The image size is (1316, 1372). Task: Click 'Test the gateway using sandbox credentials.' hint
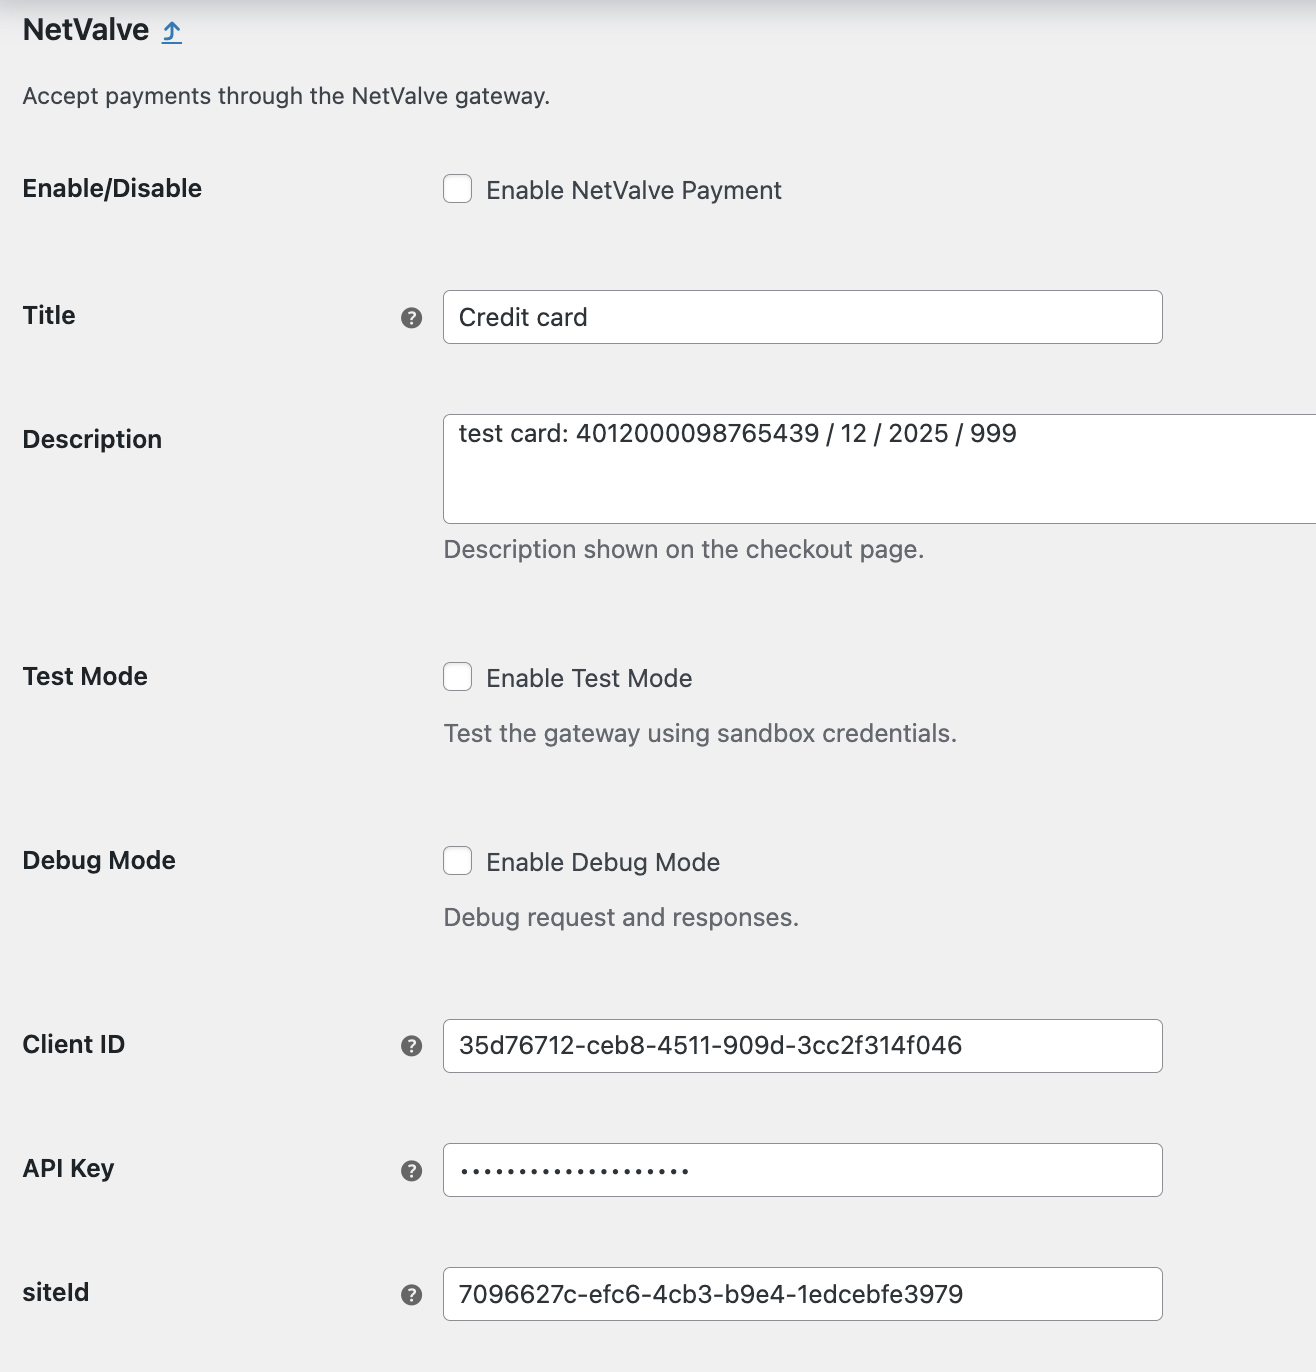[x=700, y=734]
